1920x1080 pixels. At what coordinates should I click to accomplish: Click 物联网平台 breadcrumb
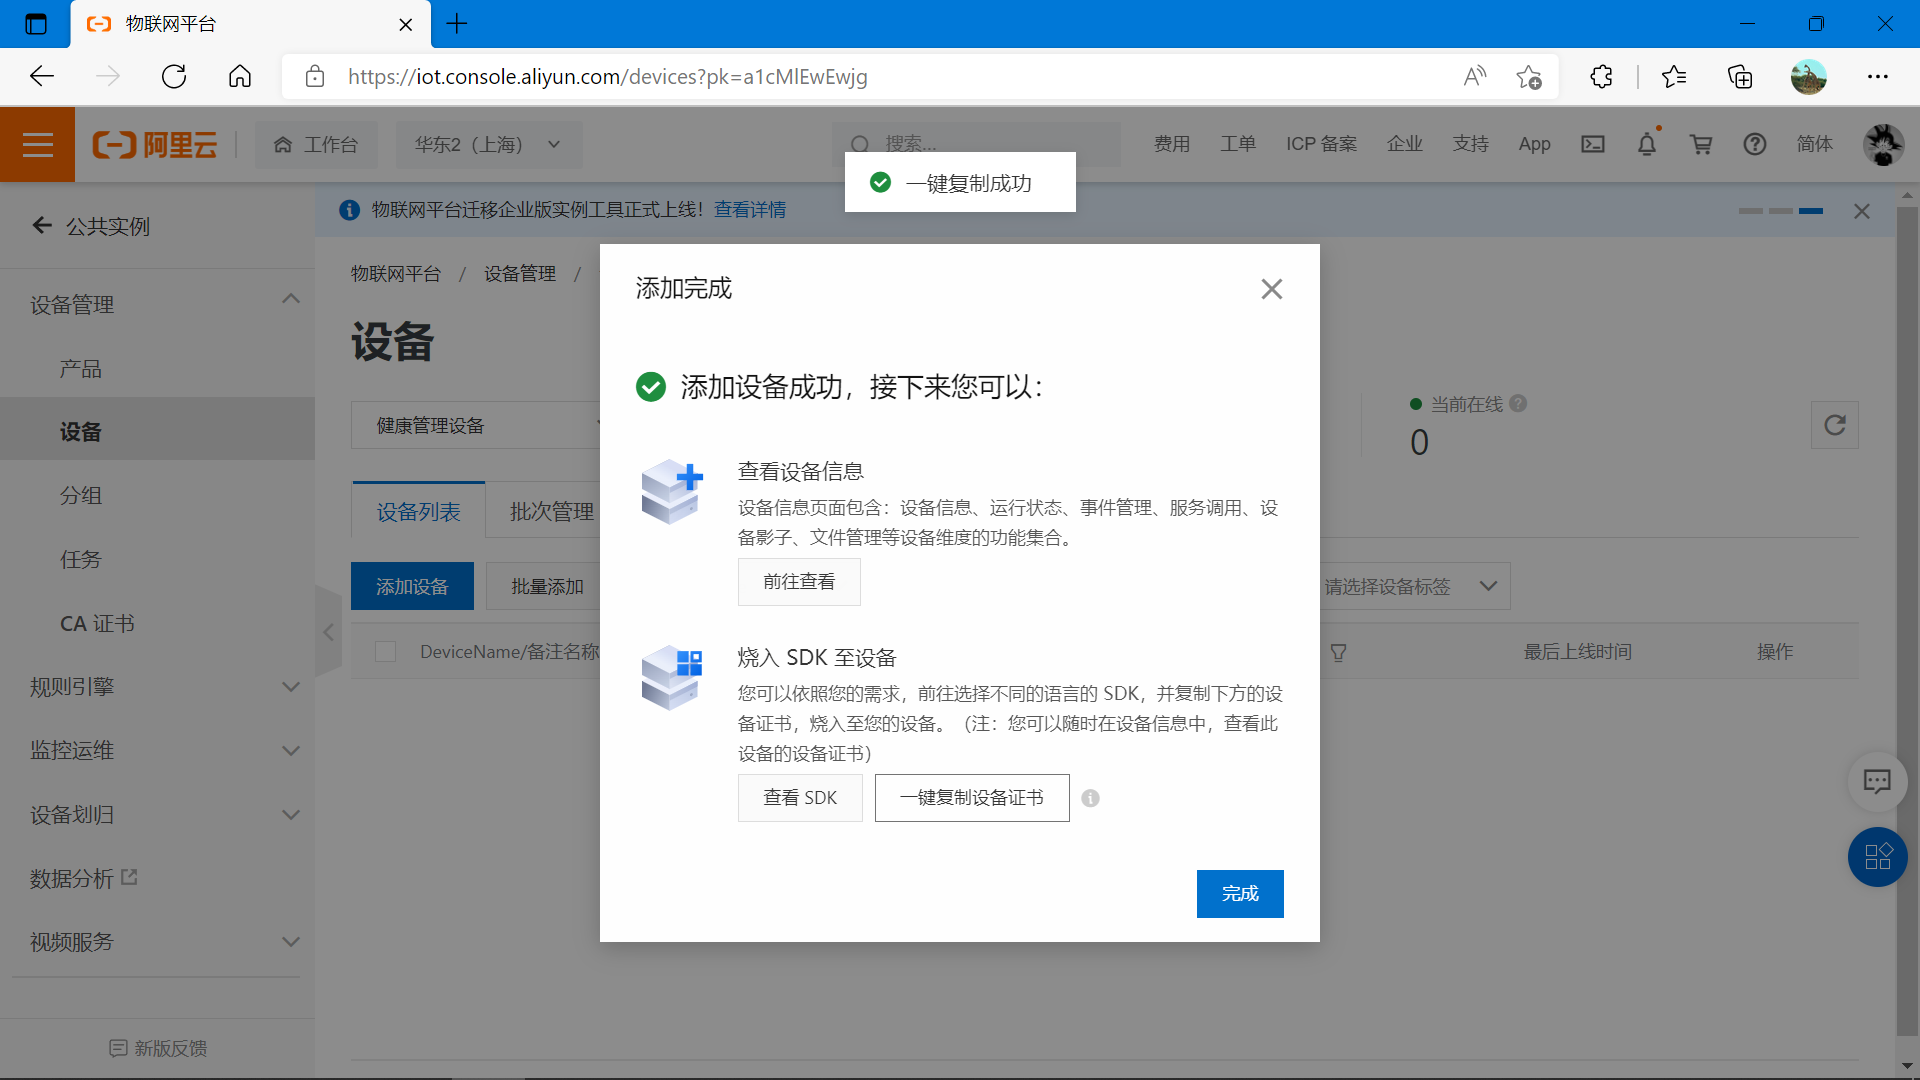click(x=396, y=274)
